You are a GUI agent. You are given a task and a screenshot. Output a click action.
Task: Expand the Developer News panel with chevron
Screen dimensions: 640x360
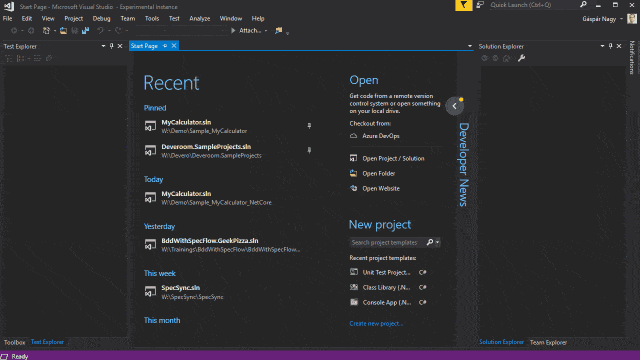(454, 106)
